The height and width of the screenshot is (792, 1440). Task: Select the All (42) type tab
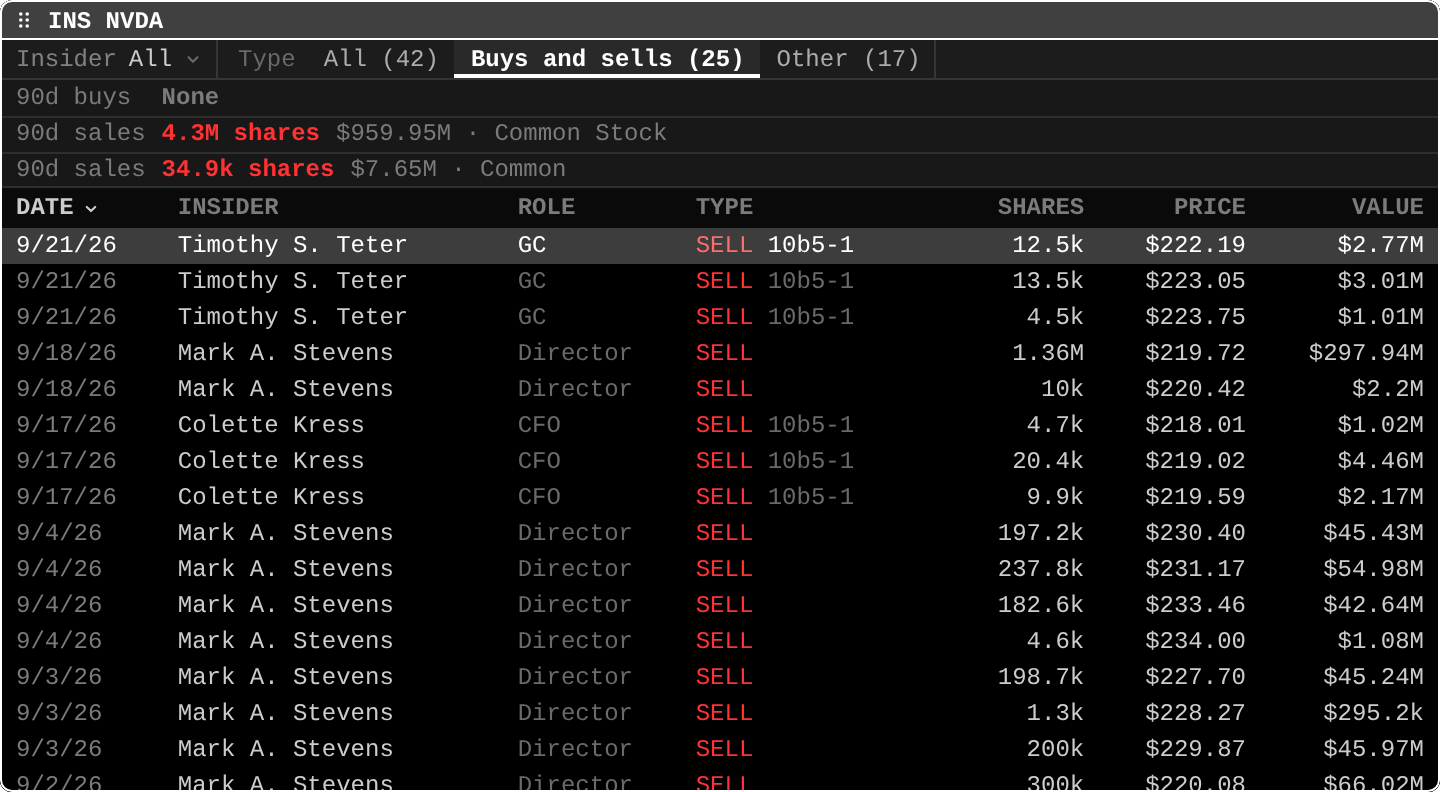[381, 59]
